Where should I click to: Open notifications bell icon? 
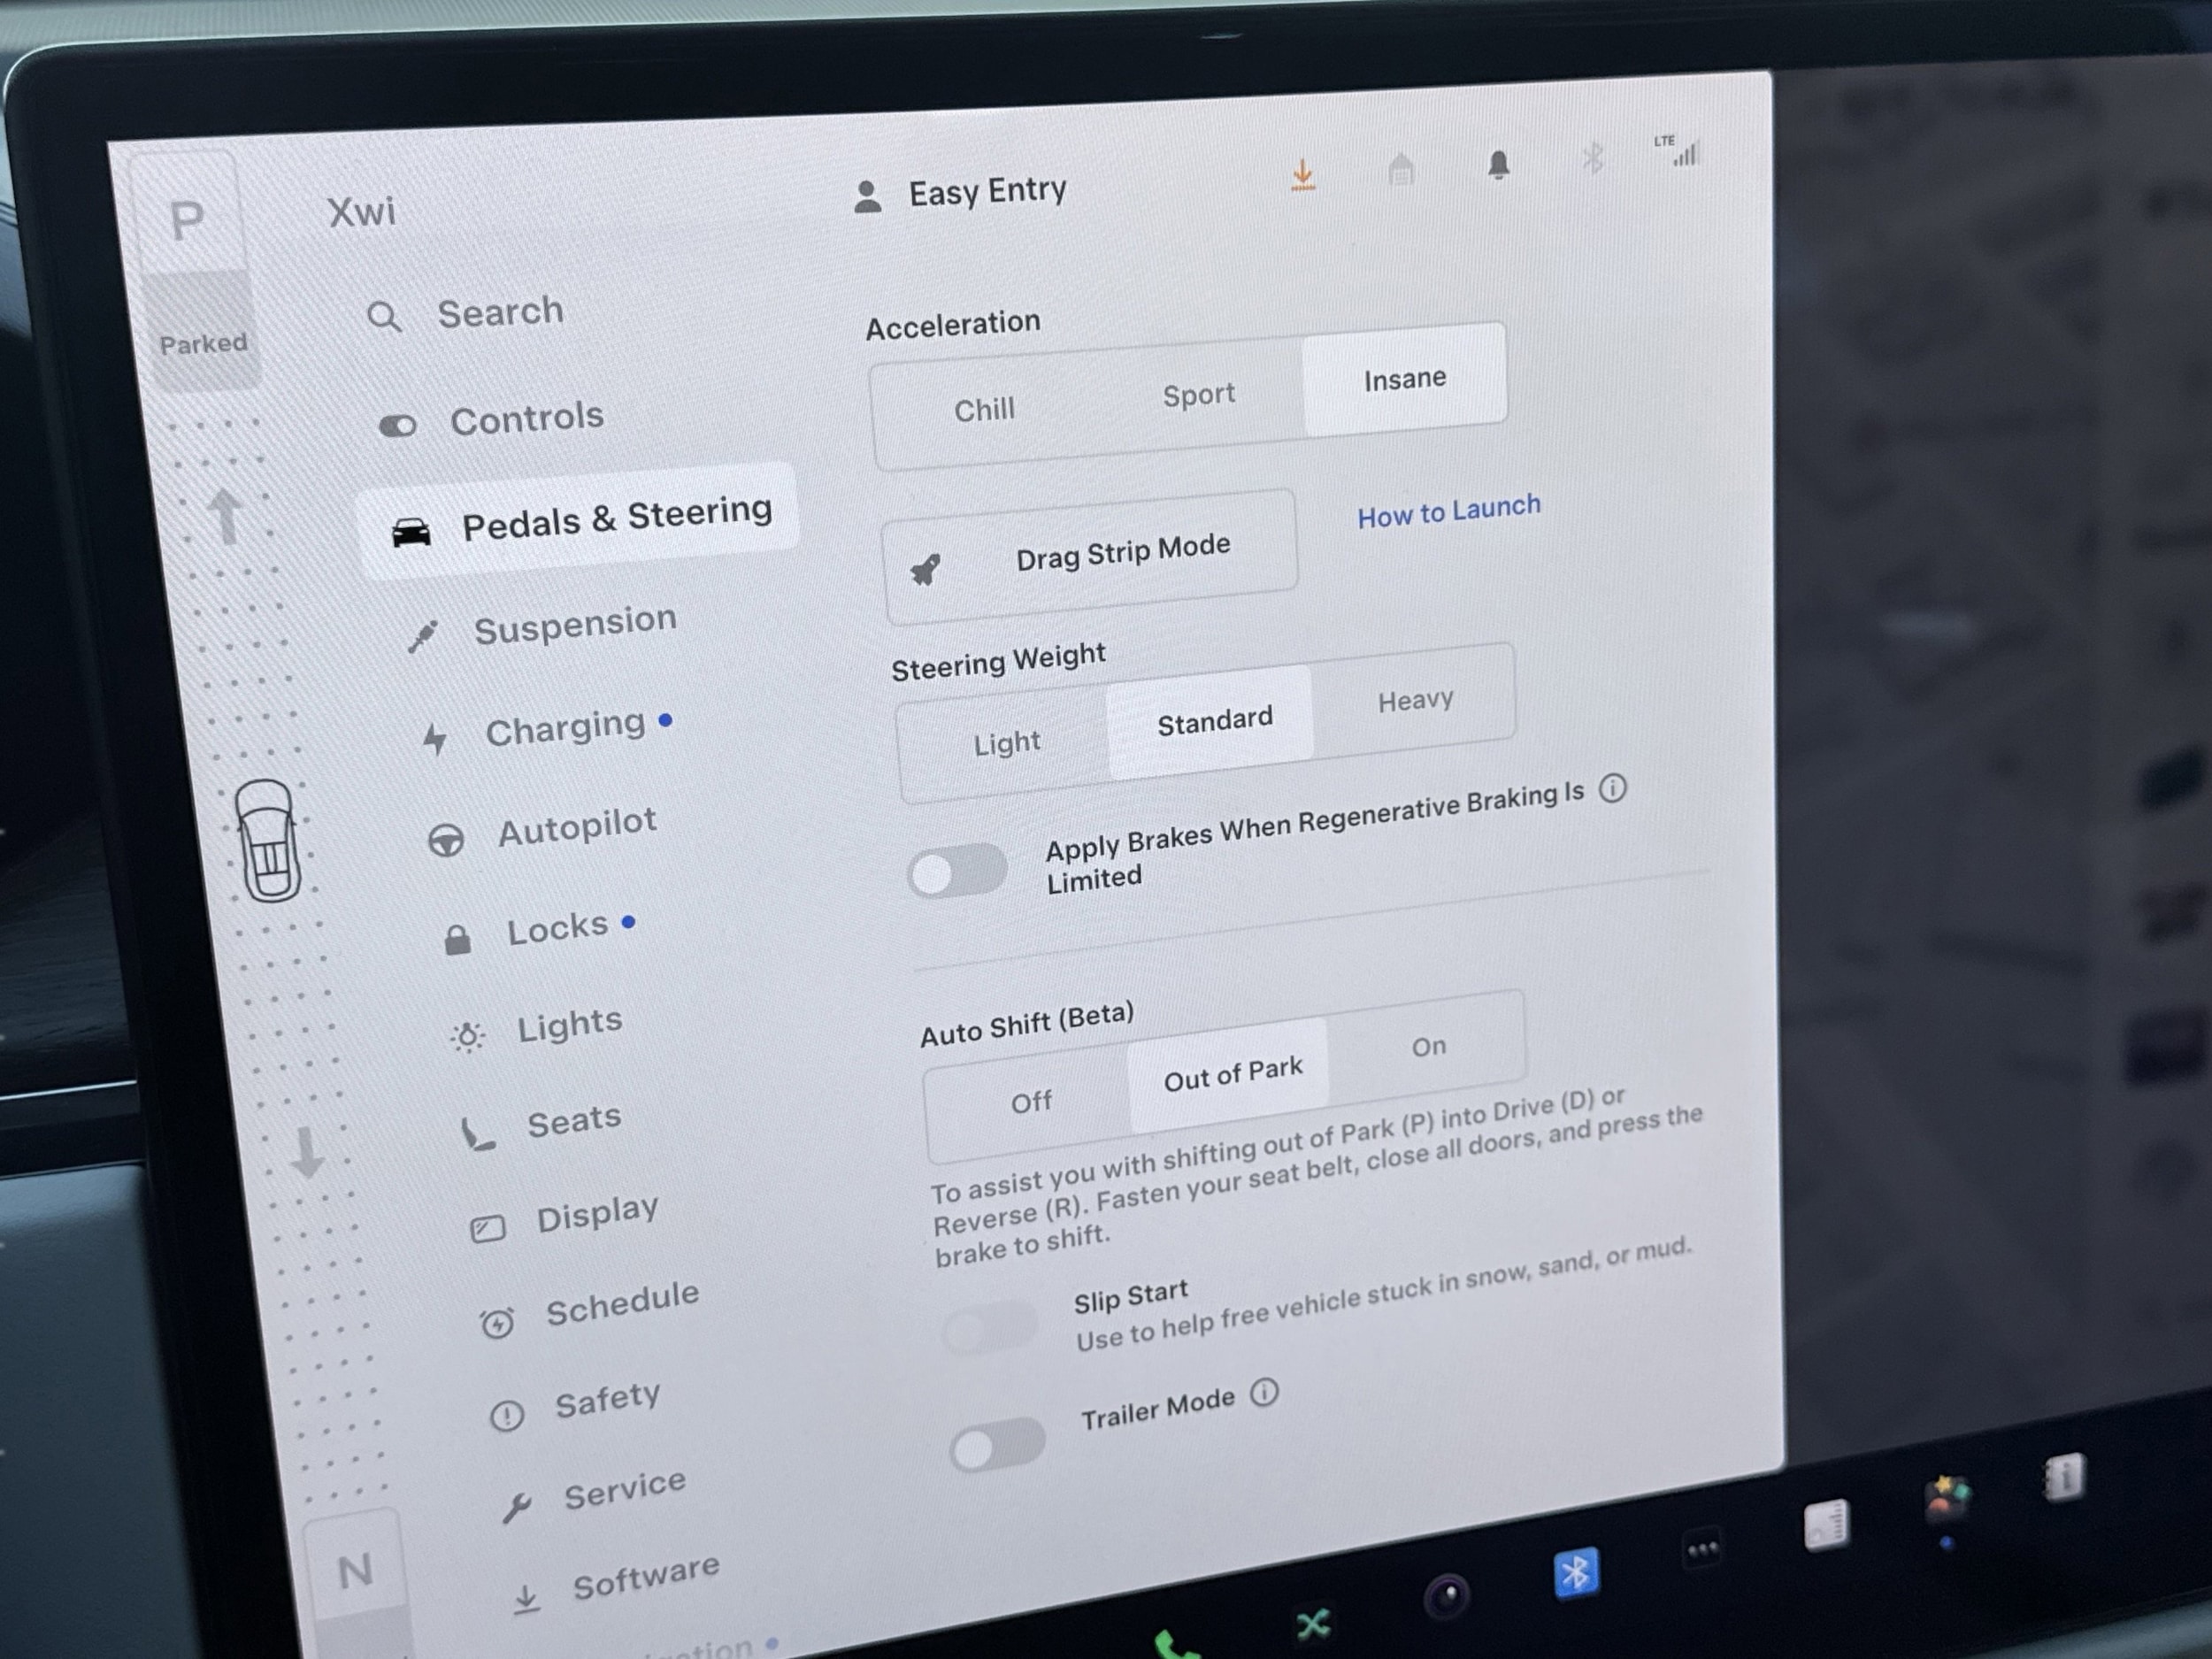[1497, 165]
